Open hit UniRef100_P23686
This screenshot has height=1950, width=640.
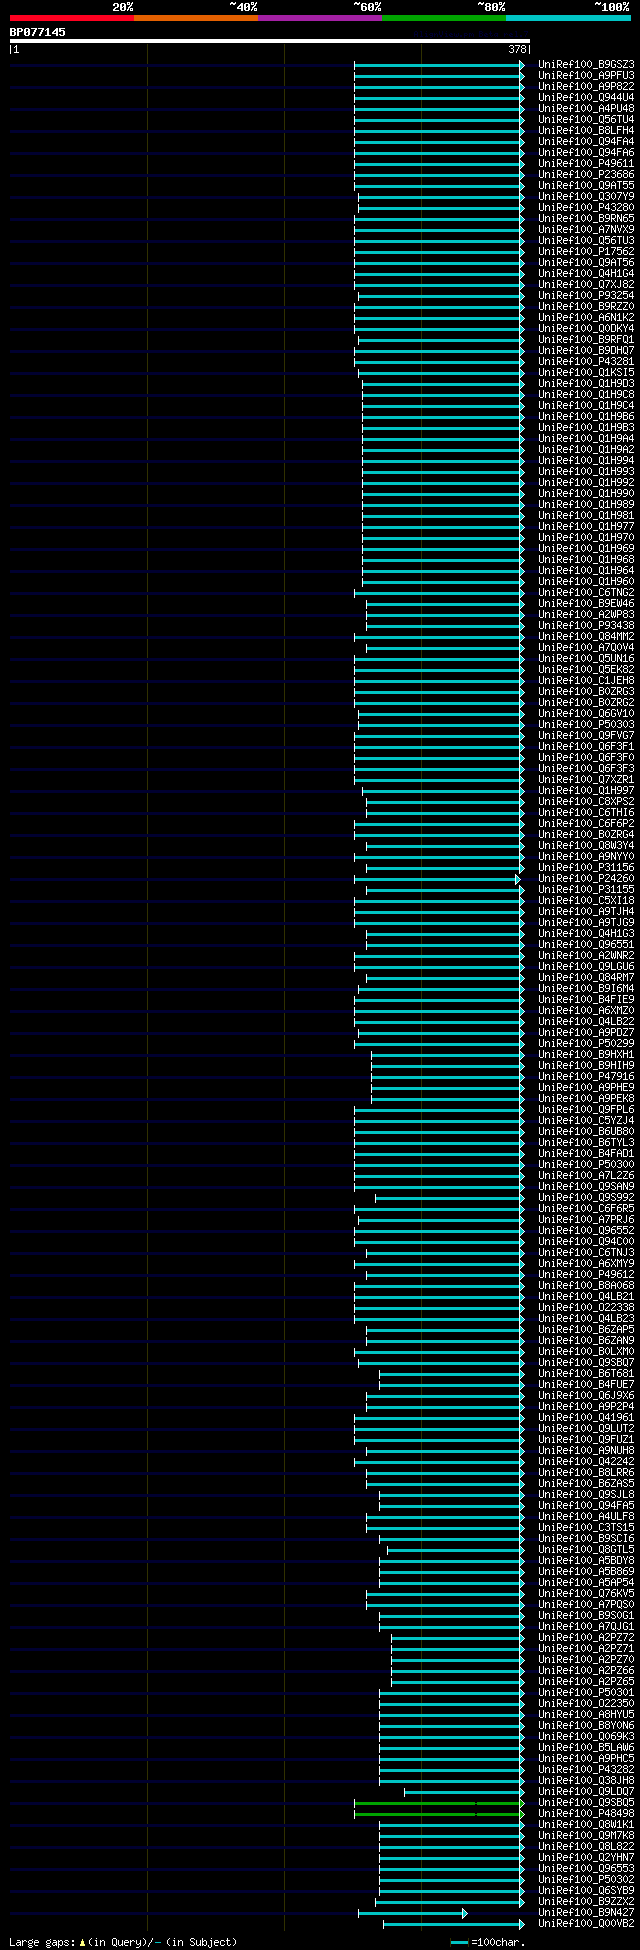pyautogui.click(x=586, y=174)
